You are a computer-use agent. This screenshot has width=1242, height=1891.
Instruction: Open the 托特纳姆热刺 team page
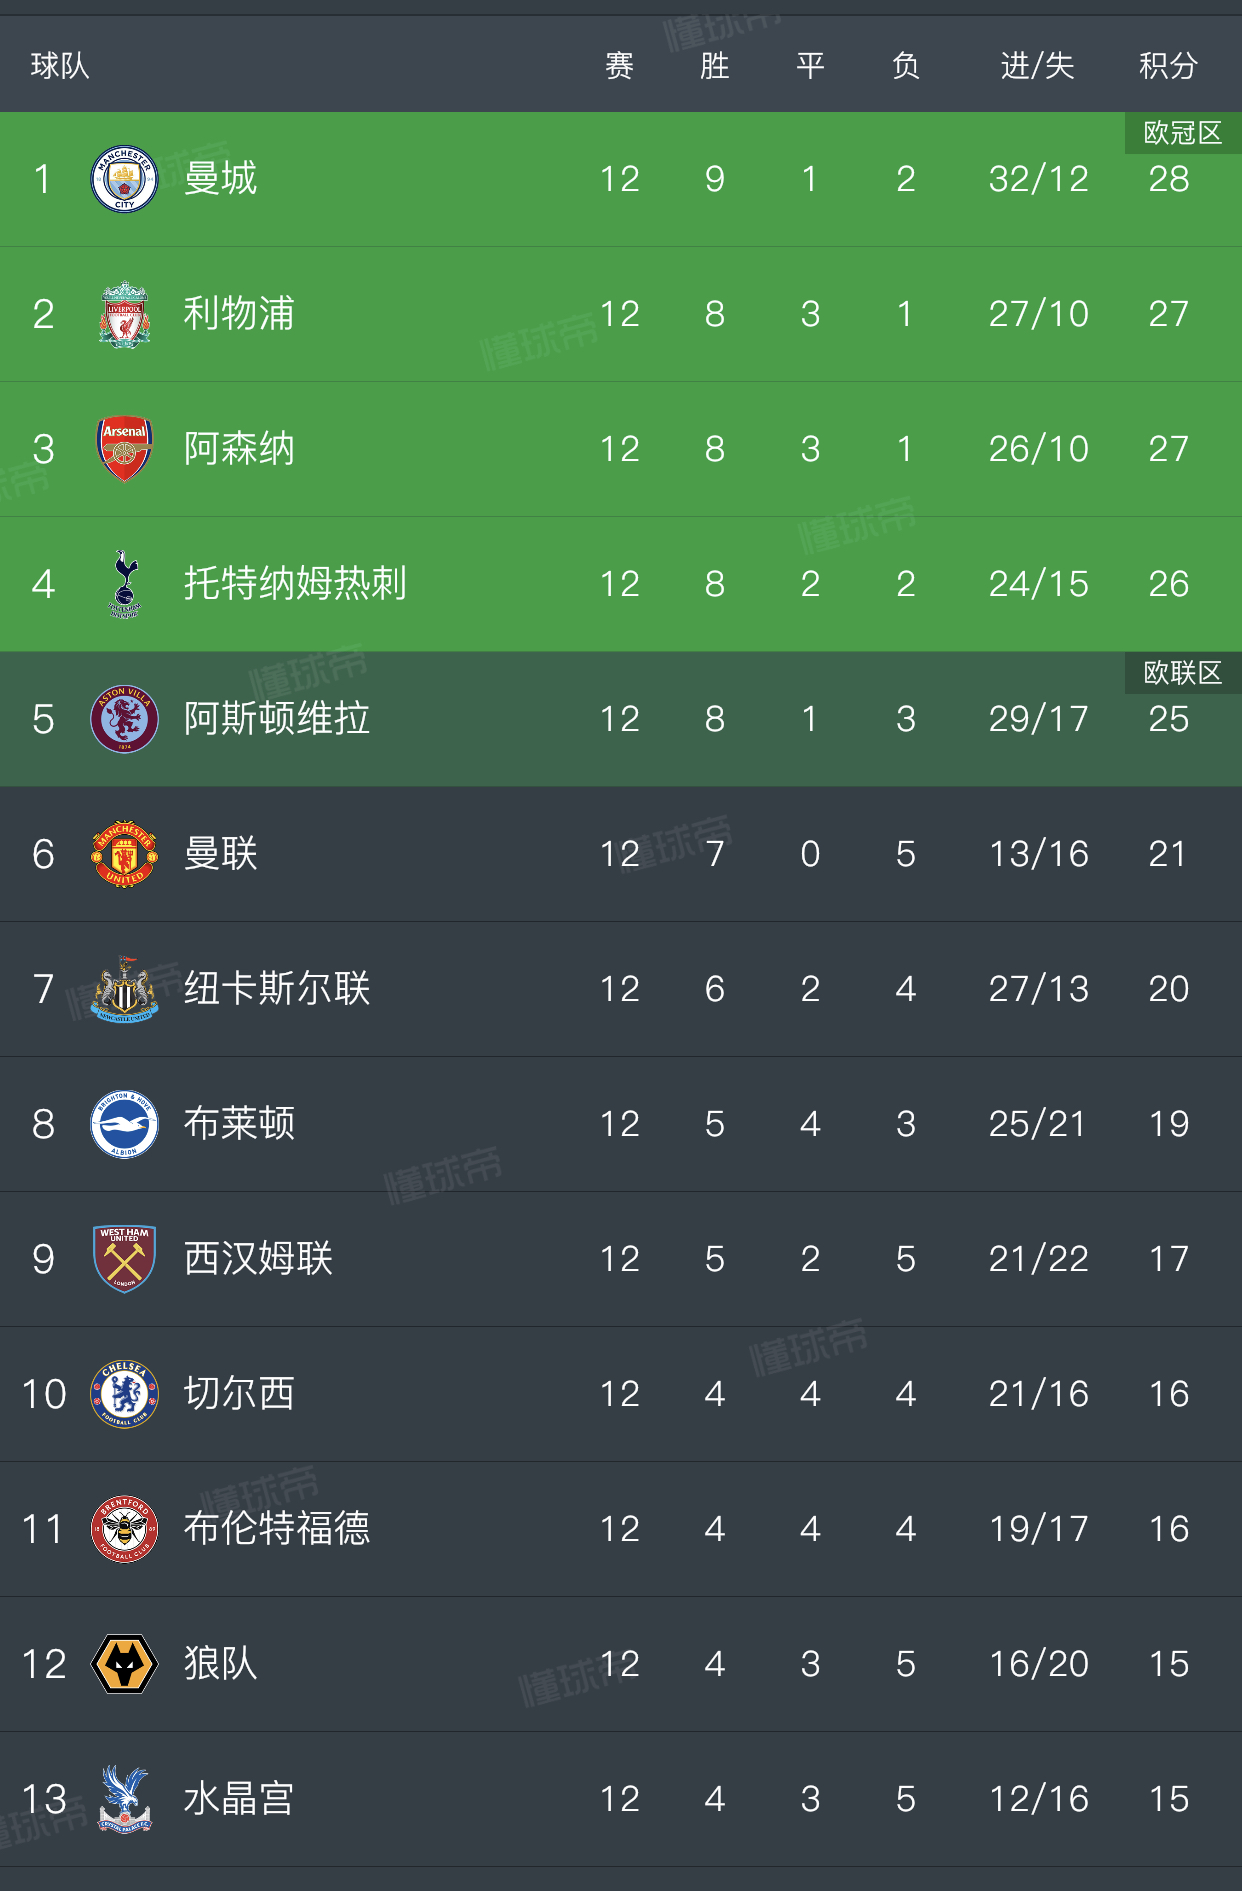pyautogui.click(x=295, y=584)
